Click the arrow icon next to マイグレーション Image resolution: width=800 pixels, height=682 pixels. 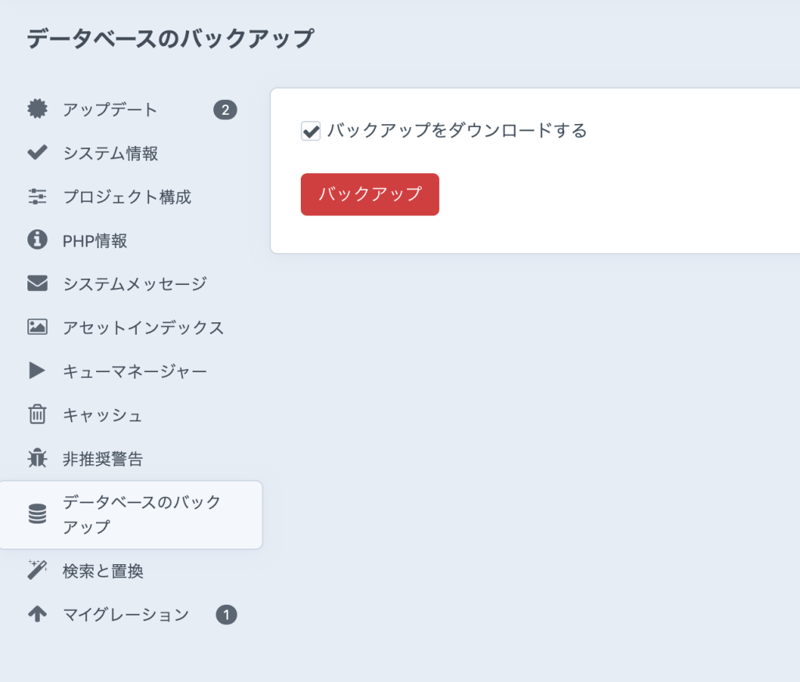pyautogui.click(x=35, y=614)
